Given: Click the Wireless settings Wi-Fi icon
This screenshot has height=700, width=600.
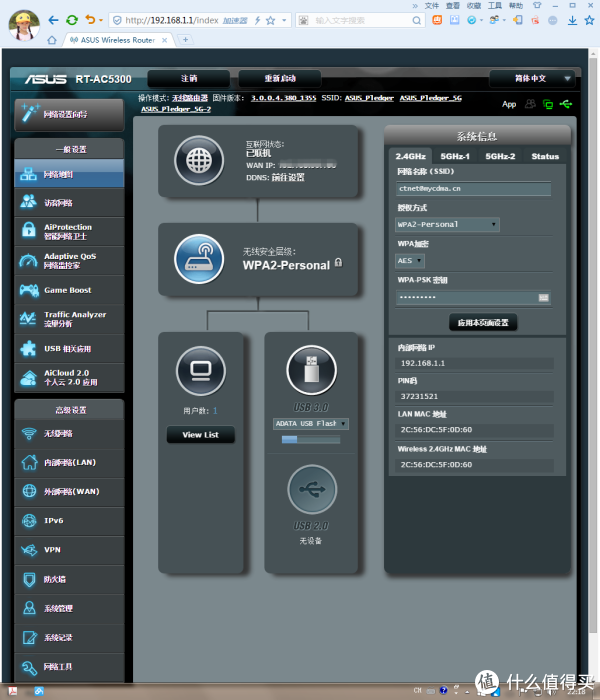Looking at the screenshot, I should click(29, 433).
